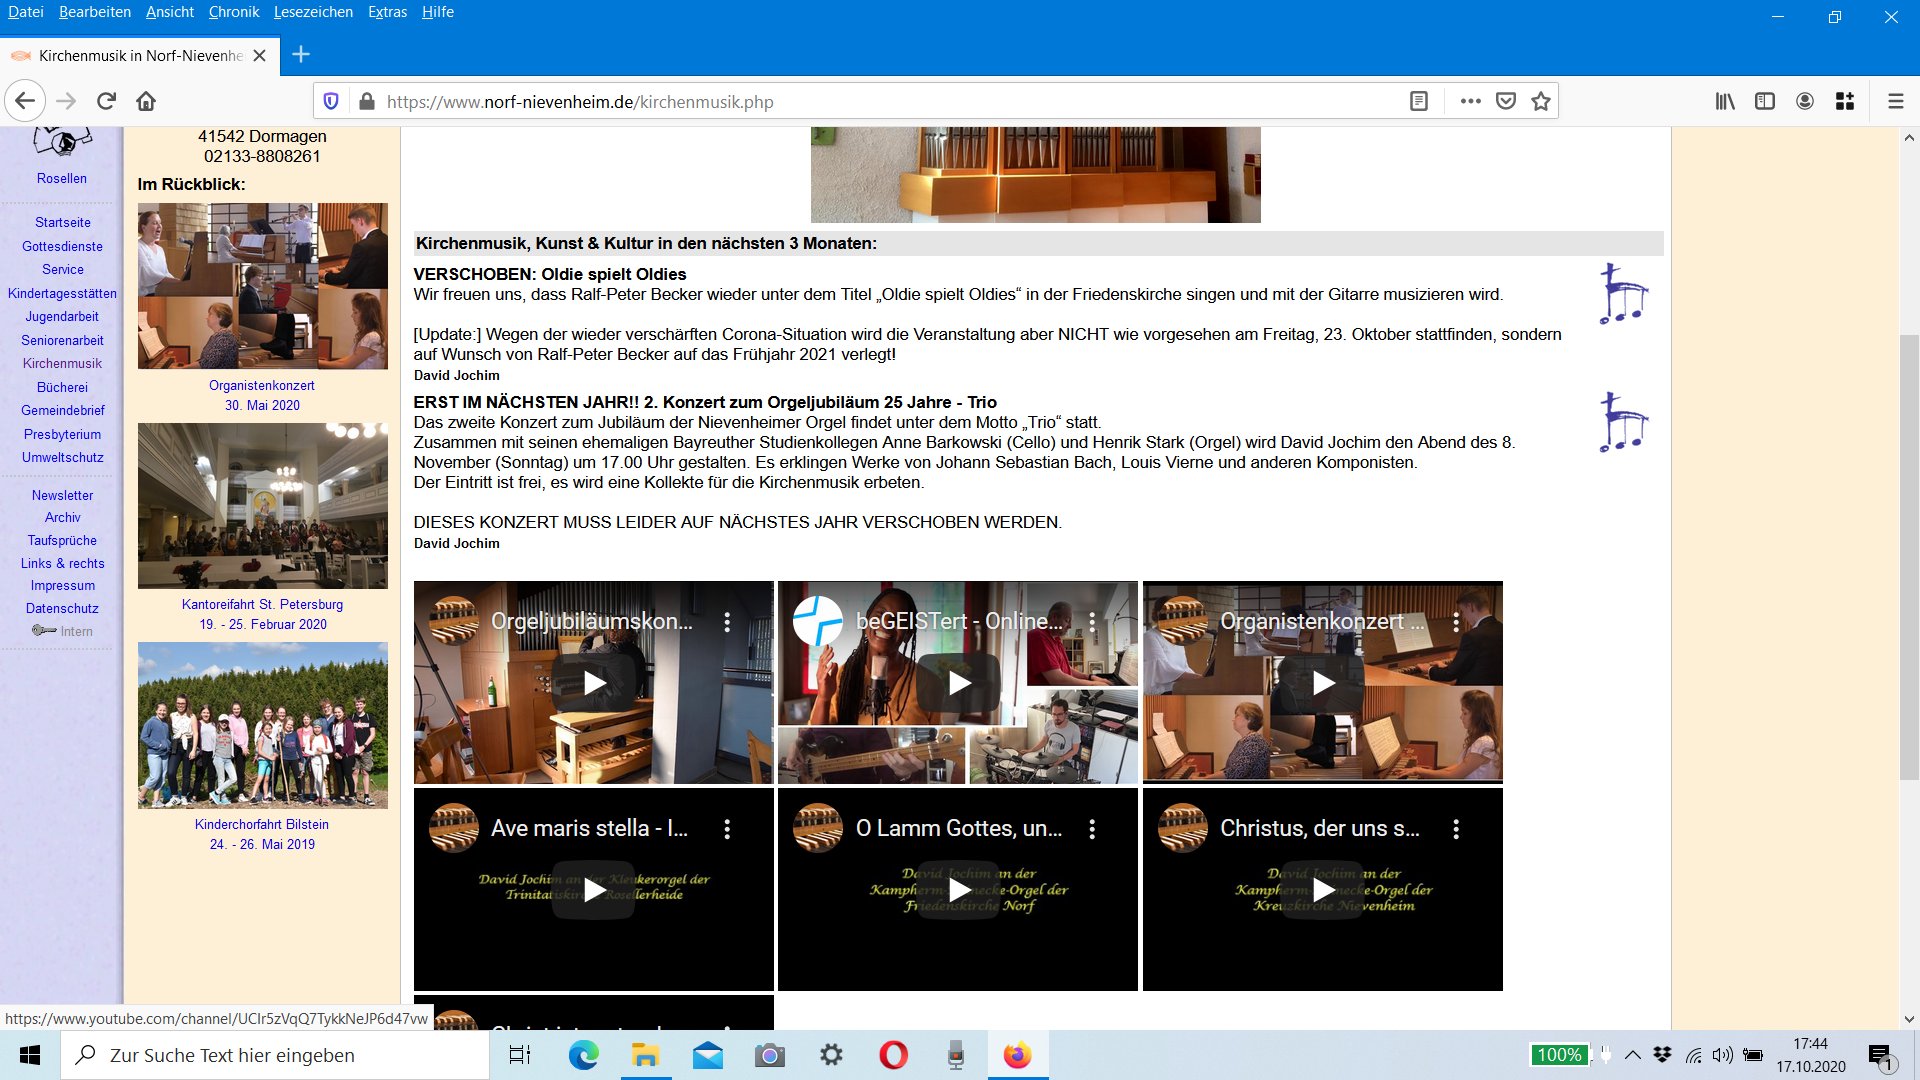Open Organistenkonzert 30. Mai 2020 thumbnail
The width and height of the screenshot is (1920, 1080).
[263, 286]
